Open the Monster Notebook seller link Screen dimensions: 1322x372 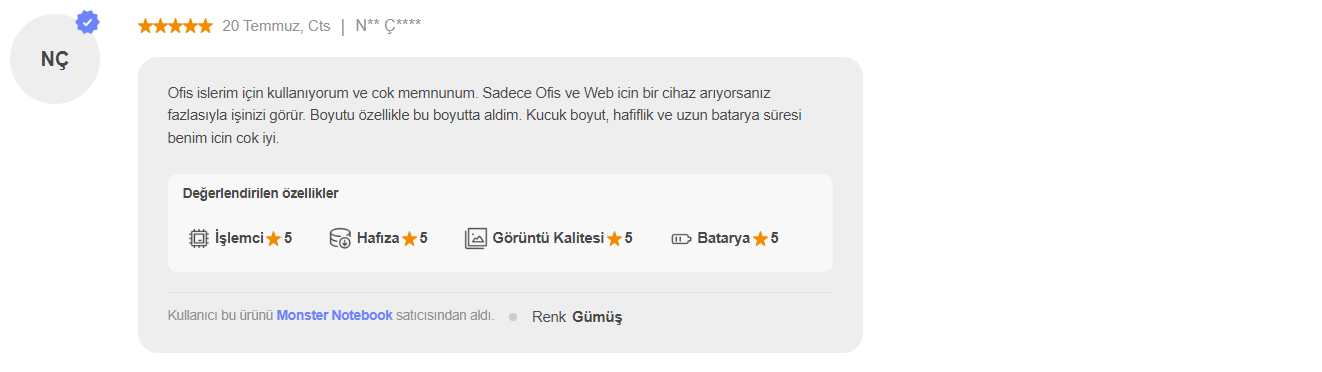coord(334,315)
